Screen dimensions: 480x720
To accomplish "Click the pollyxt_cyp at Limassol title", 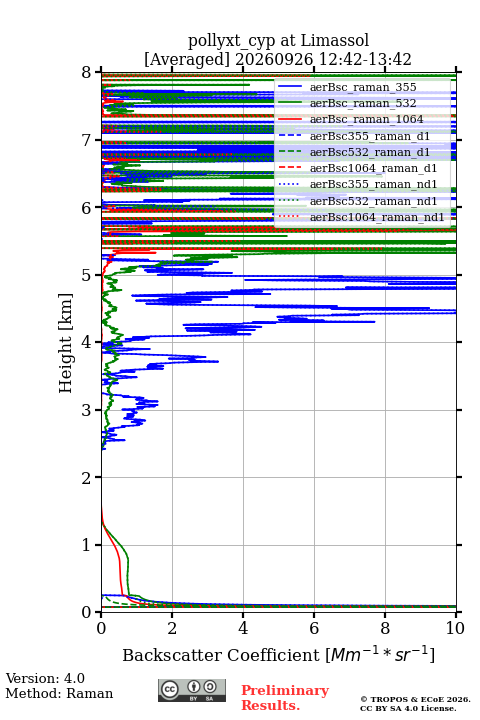I will coord(278,41).
